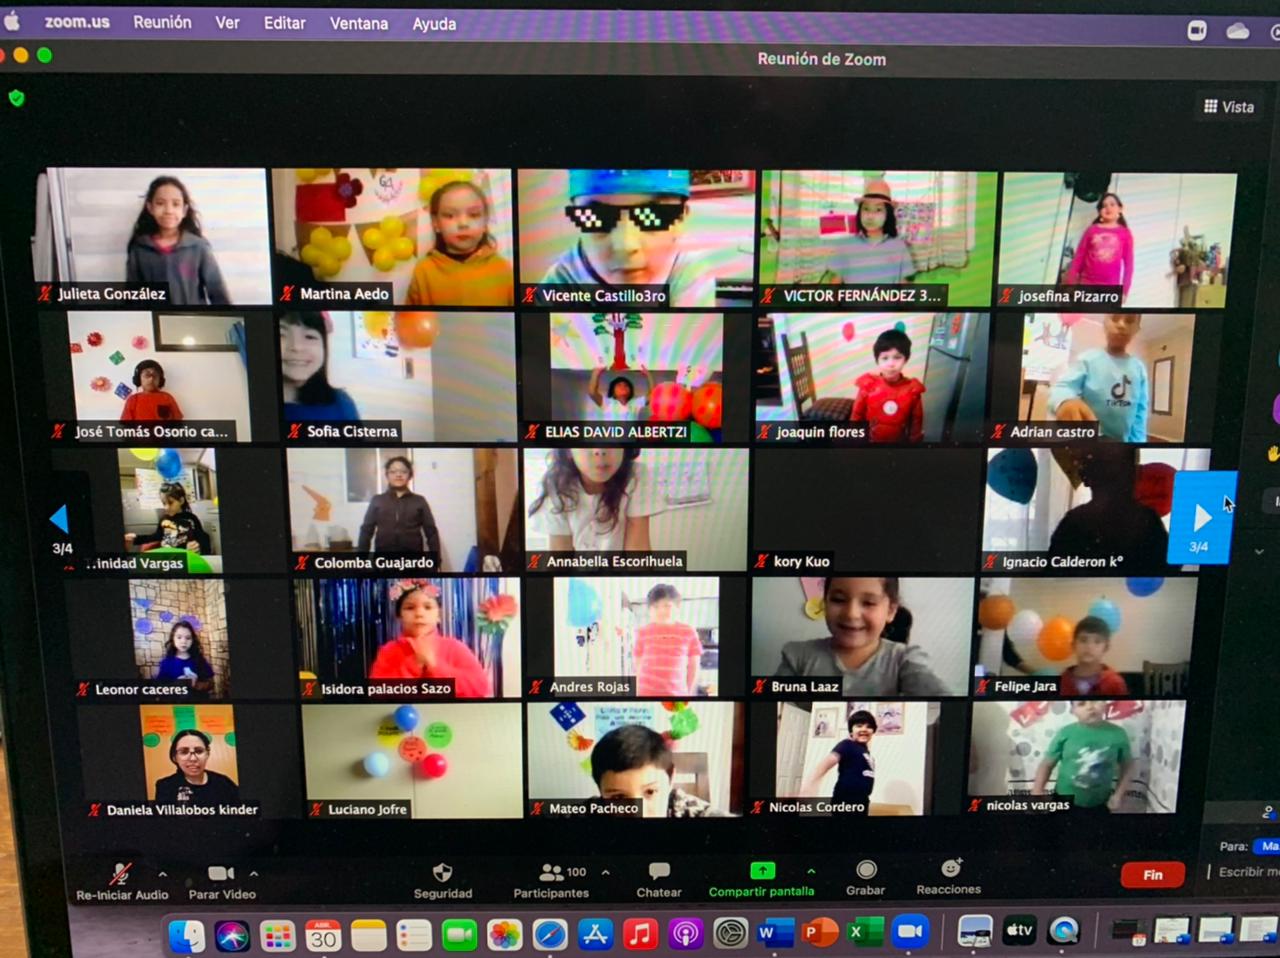The image size is (1280, 958).
Task: Open the Chatear chat panel
Action: coord(658,872)
